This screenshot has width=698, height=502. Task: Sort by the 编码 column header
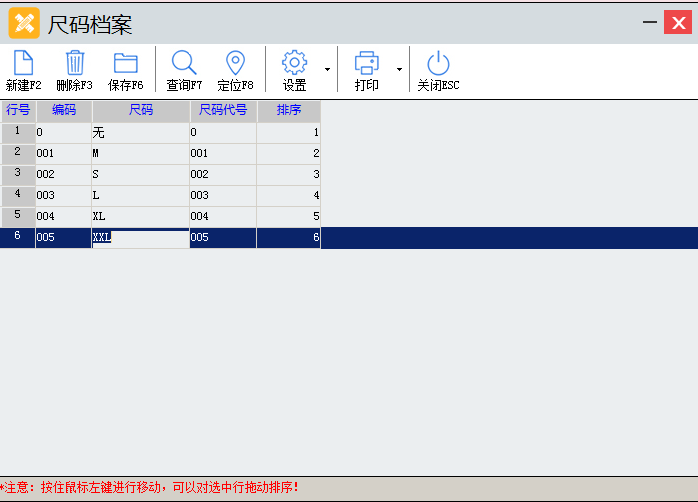(x=64, y=110)
